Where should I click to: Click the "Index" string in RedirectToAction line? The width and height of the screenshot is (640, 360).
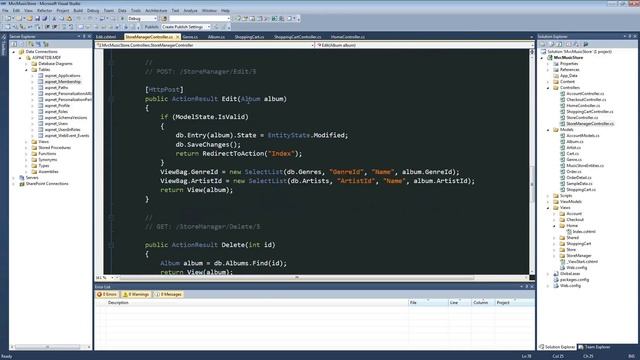pos(281,154)
